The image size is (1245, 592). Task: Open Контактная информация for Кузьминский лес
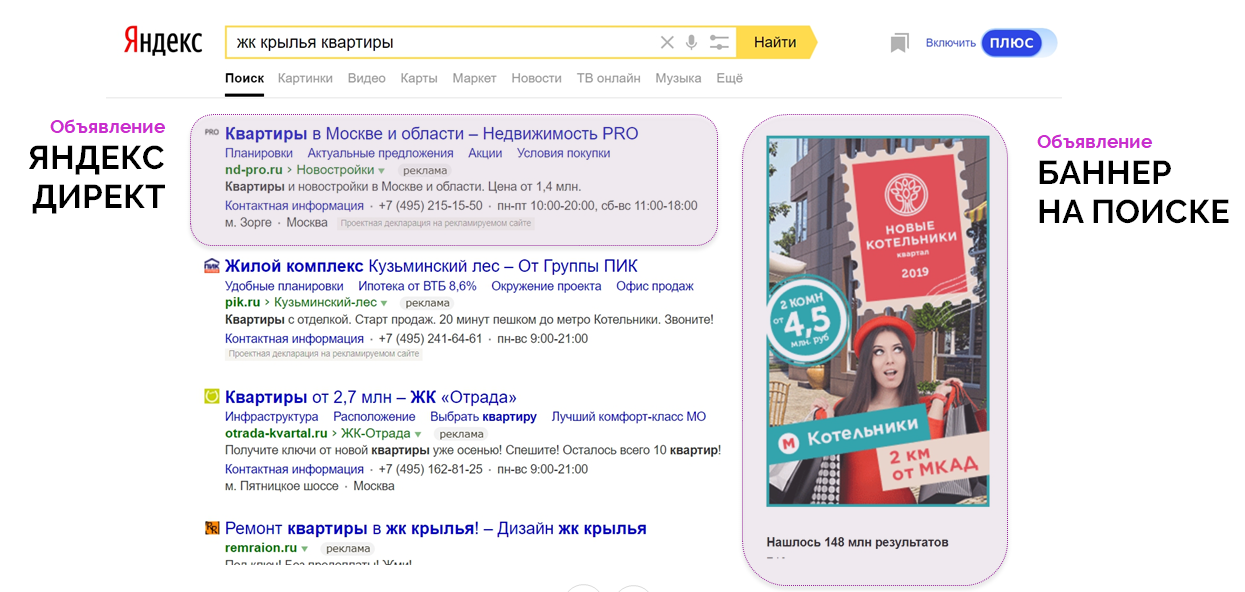tap(294, 339)
